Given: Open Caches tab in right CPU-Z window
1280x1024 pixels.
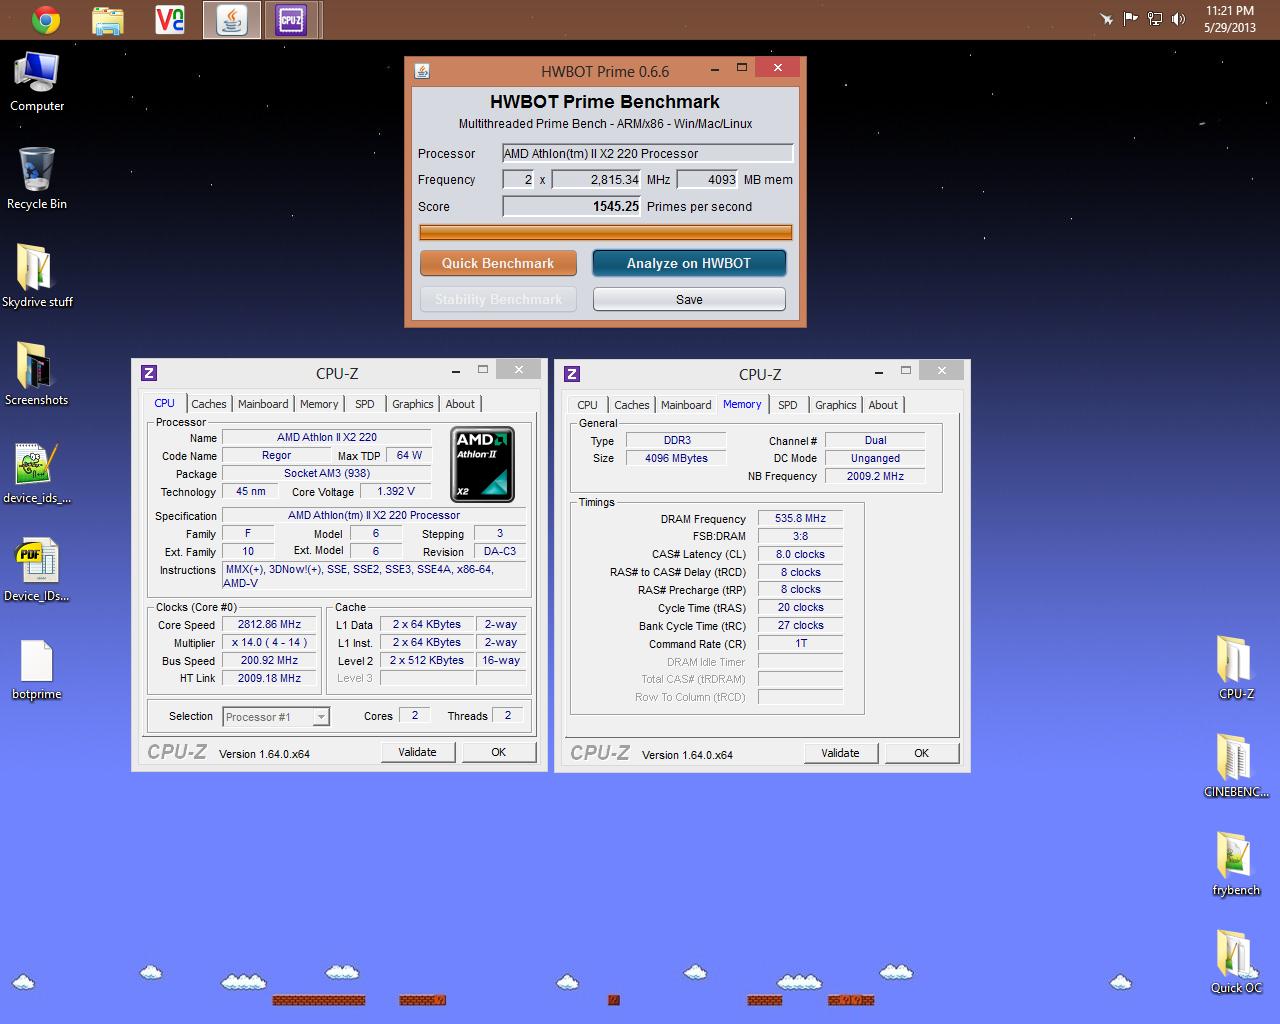Looking at the screenshot, I should (631, 405).
